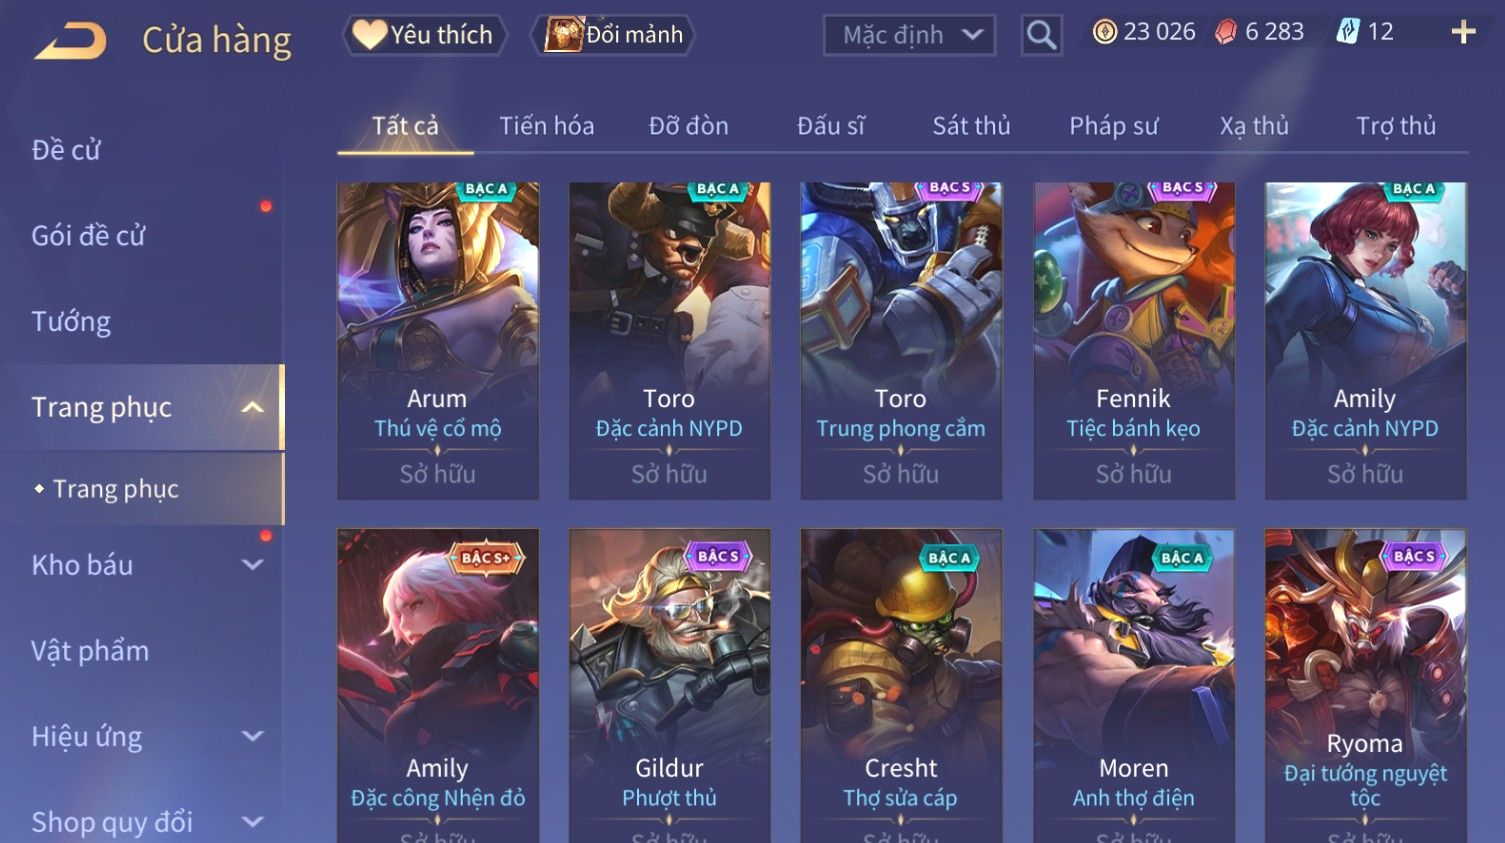Switch to the Pháp sư tab

click(1113, 126)
